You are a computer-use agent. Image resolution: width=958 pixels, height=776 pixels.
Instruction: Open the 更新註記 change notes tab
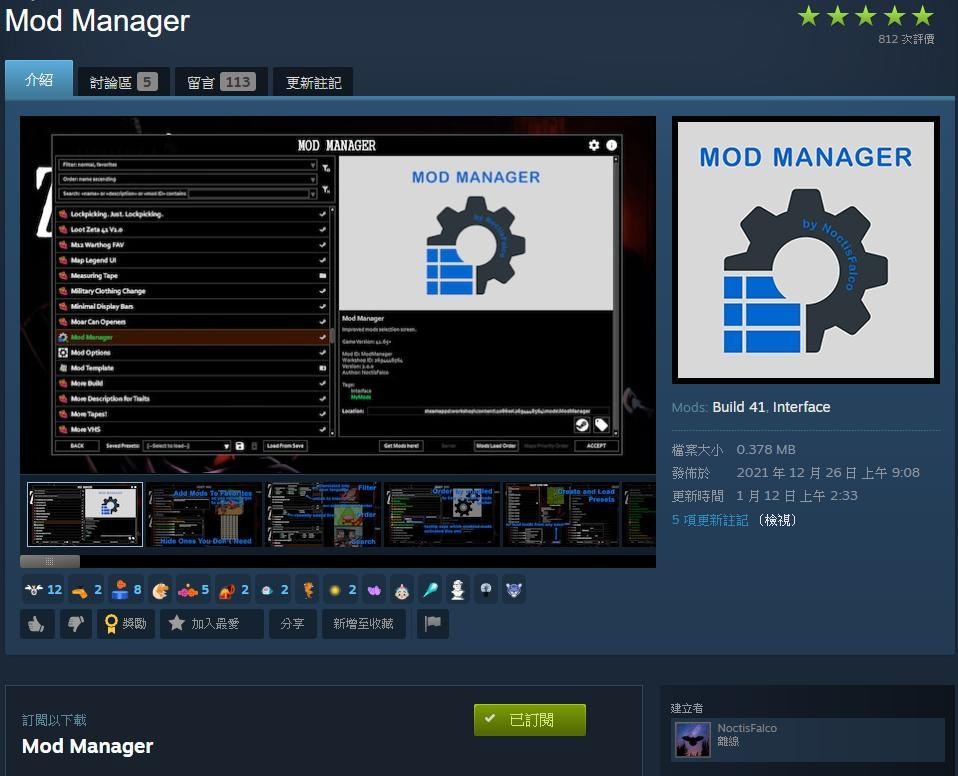click(313, 82)
